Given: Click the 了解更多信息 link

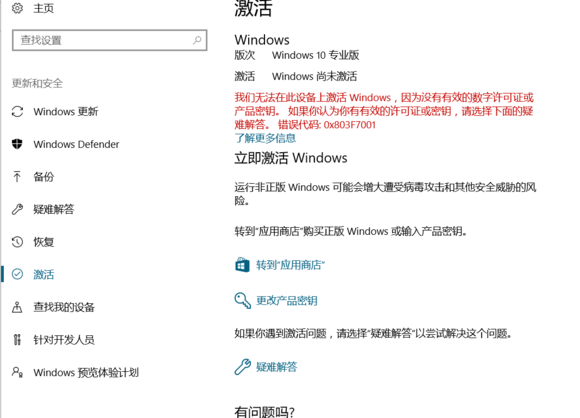Looking at the screenshot, I should [x=265, y=138].
